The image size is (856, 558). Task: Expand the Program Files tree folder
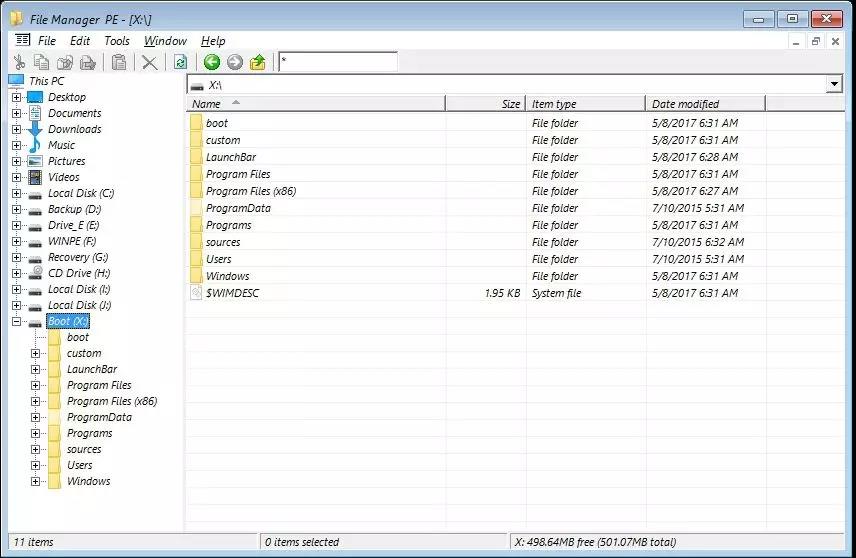coord(35,385)
